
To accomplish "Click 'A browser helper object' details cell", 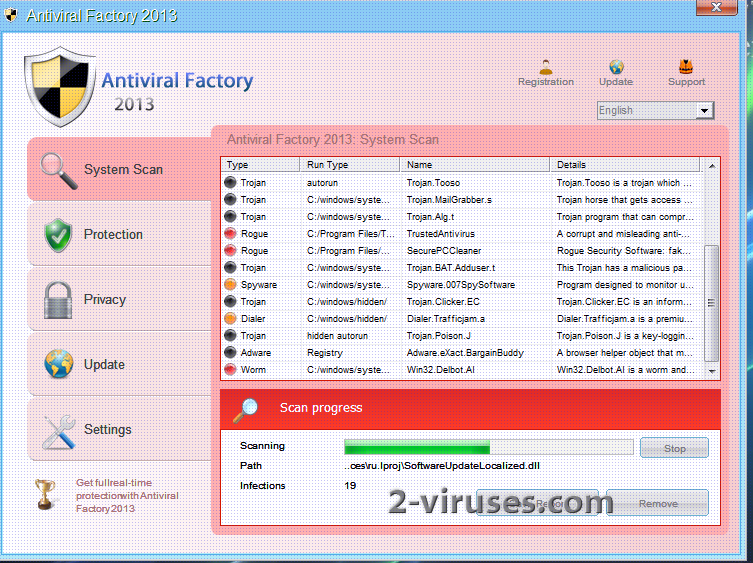I will [x=624, y=353].
